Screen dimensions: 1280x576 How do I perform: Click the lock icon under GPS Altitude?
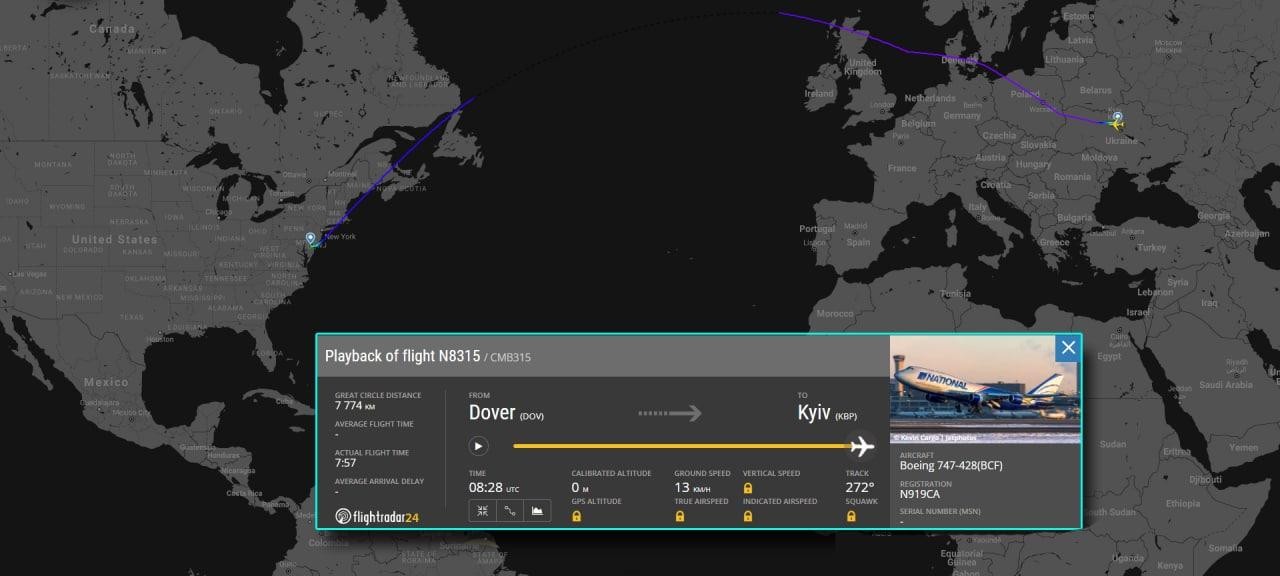pos(577,516)
